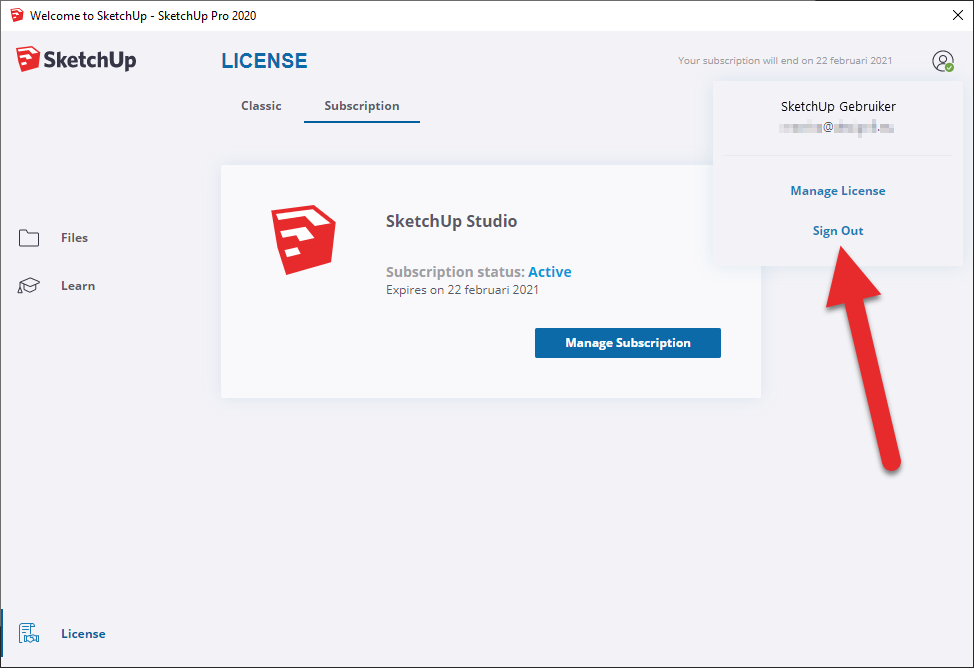Open Files section in sidebar
The image size is (974, 668).
pos(75,237)
